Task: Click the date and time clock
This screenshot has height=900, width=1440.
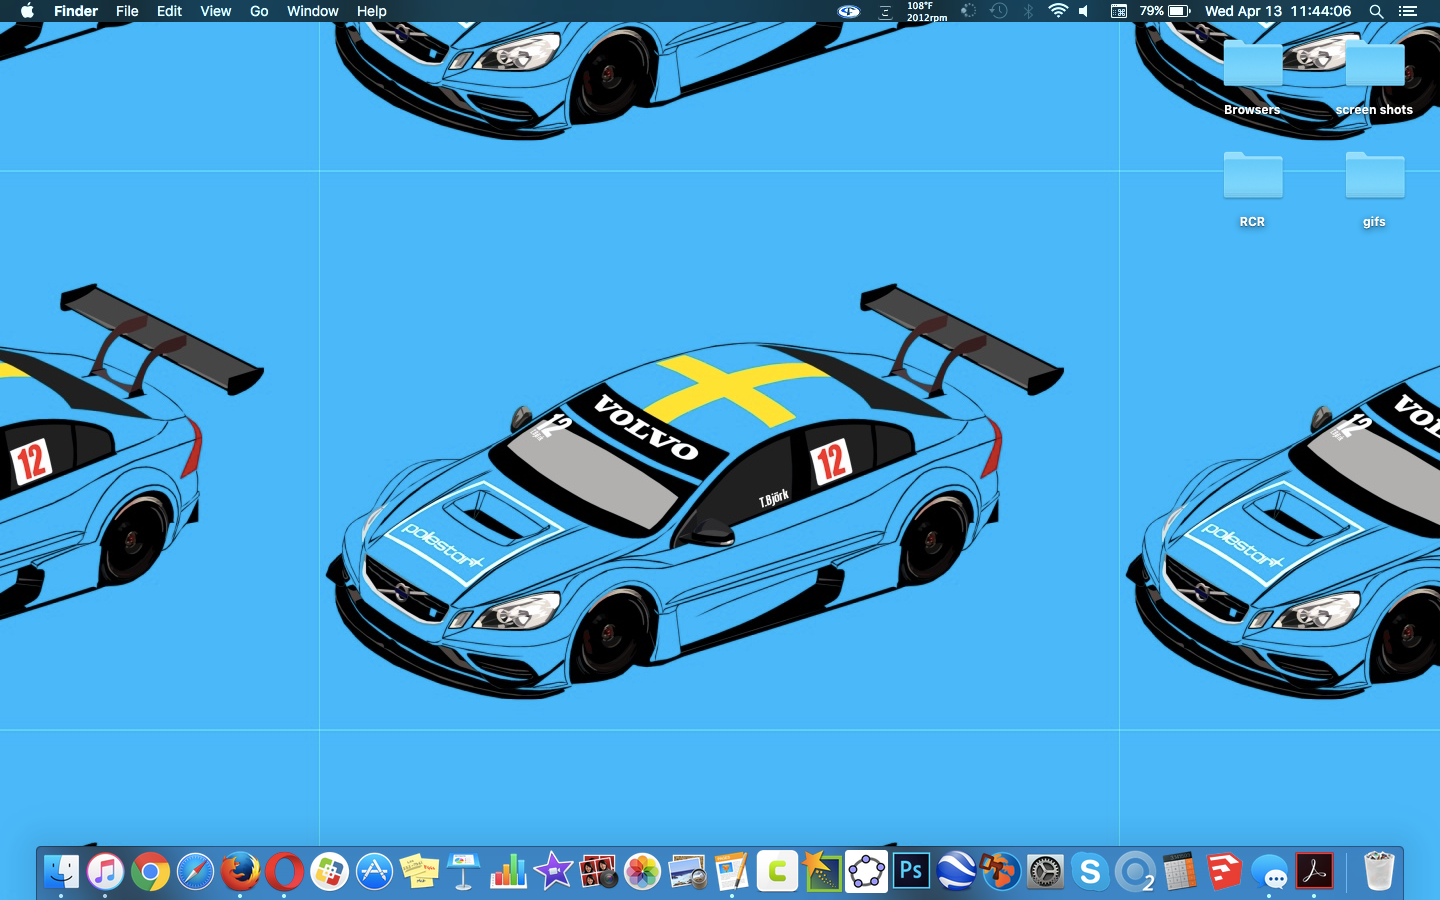Action: point(1278,11)
